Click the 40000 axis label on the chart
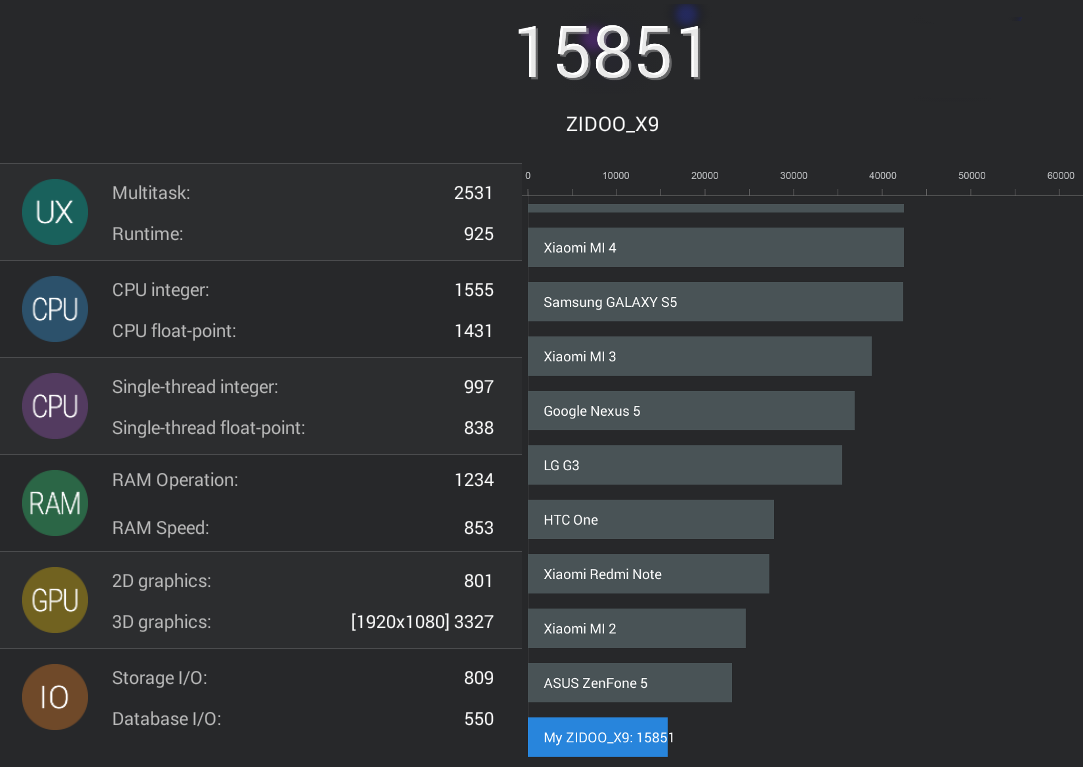1083x767 pixels. pos(883,176)
